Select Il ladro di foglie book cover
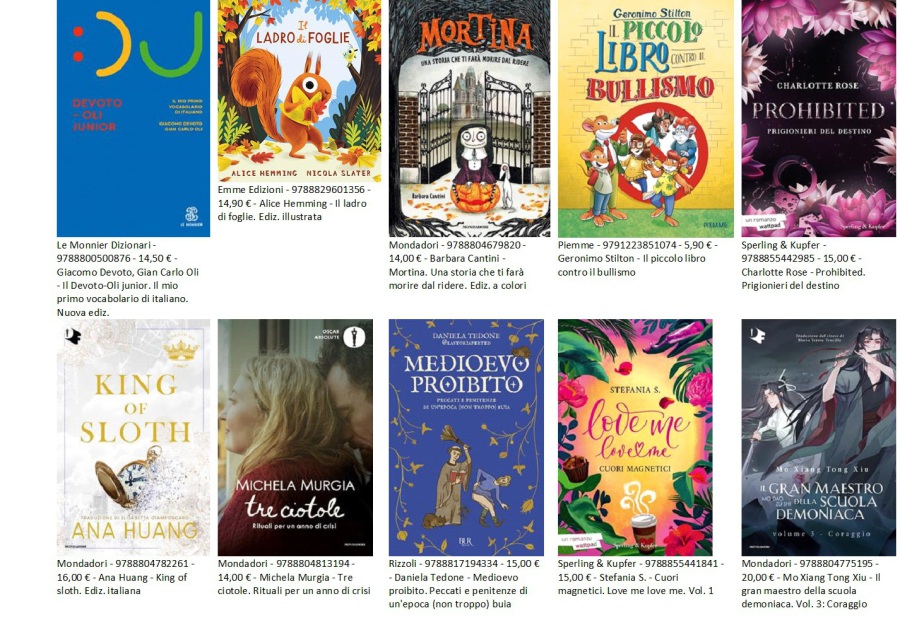Screen dimensions: 900x642 click(299, 91)
